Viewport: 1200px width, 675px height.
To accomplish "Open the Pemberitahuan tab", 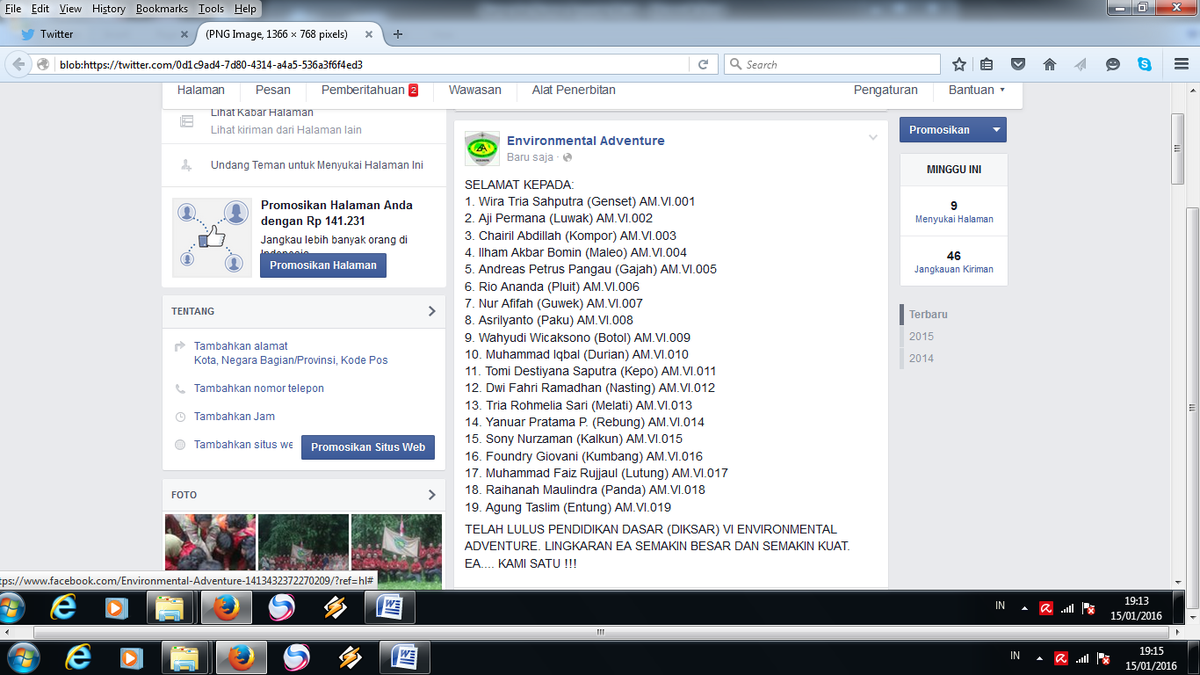I will [x=369, y=90].
